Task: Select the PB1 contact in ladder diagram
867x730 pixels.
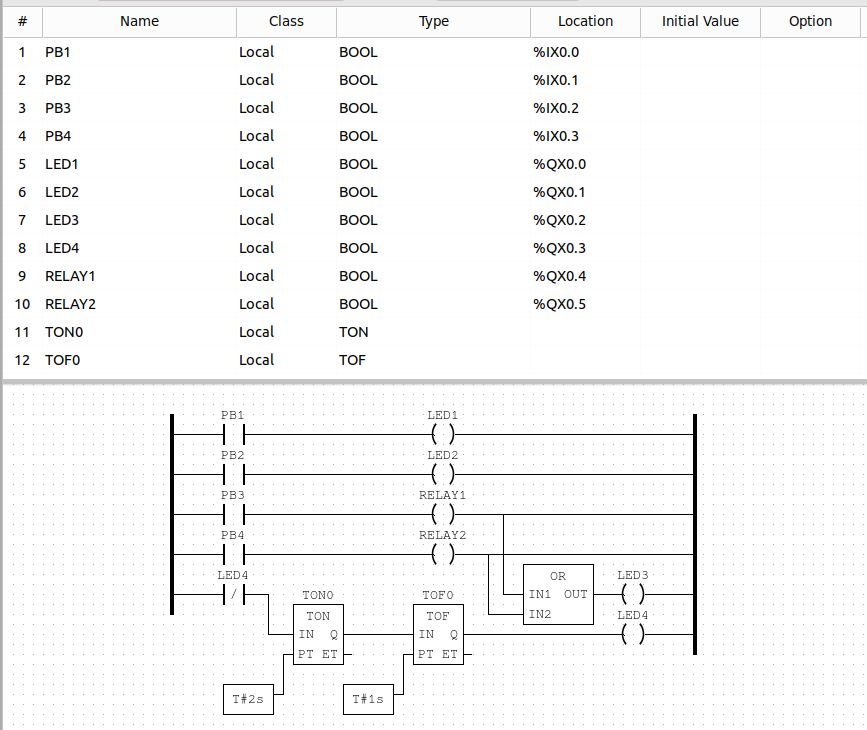Action: coord(233,435)
